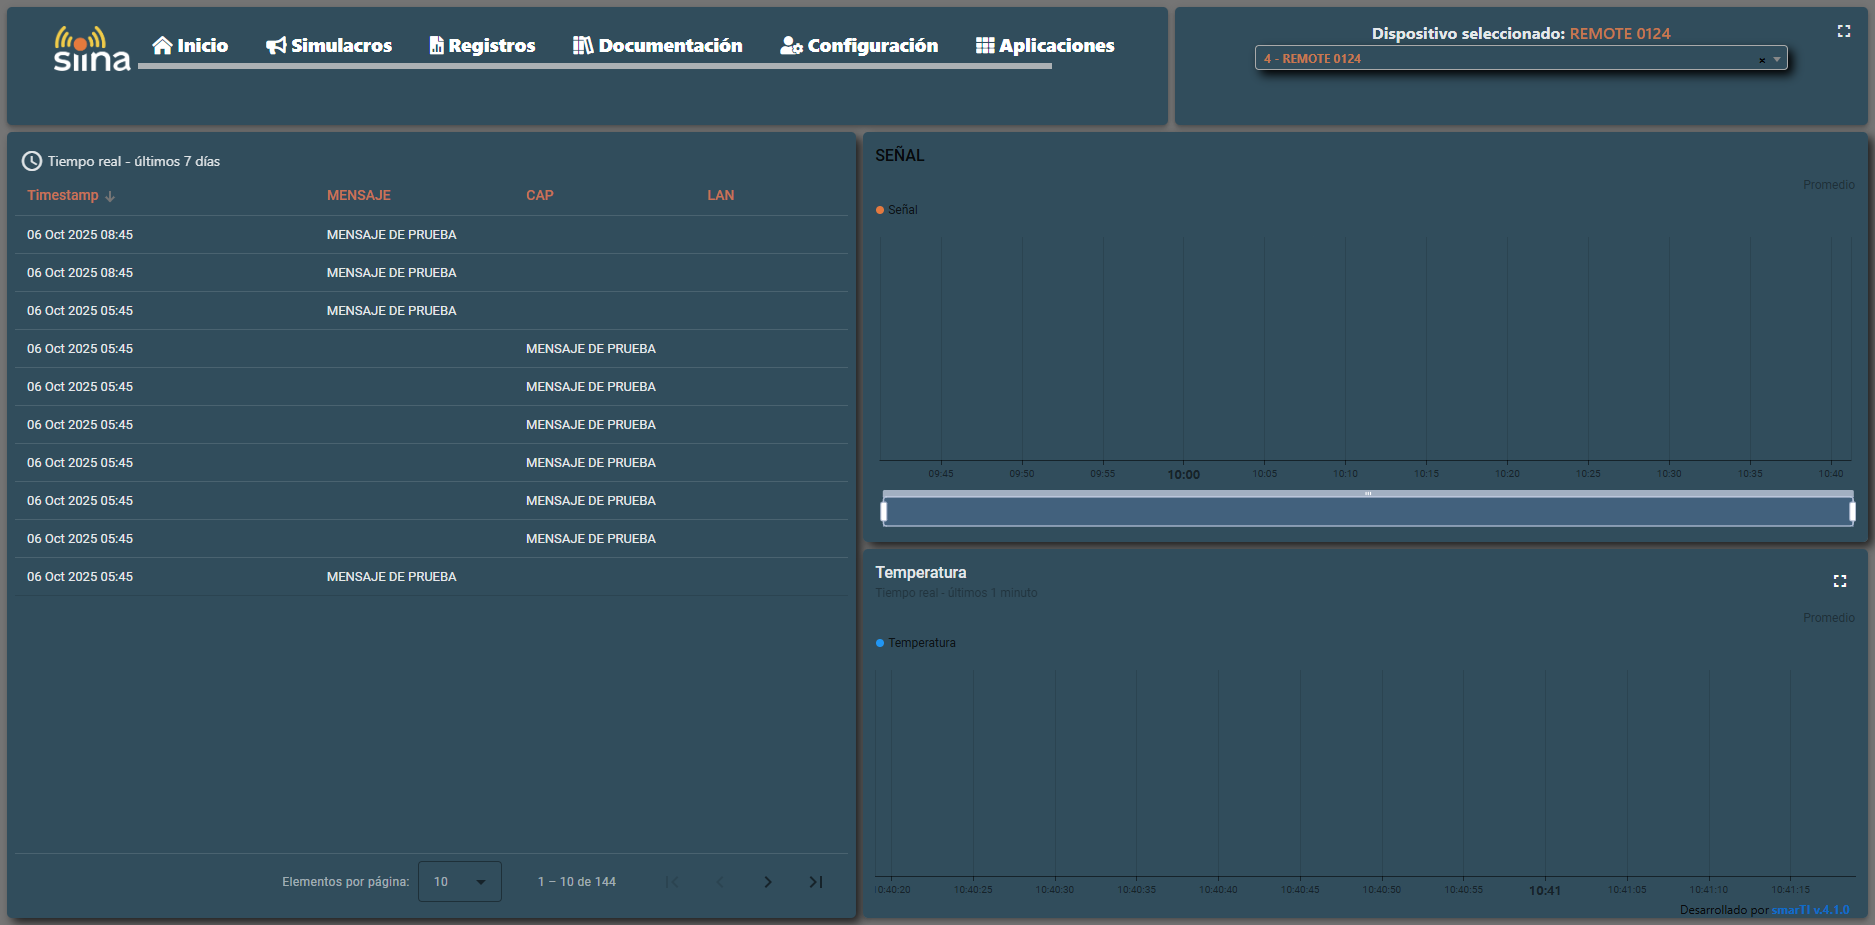This screenshot has height=925, width=1875.
Task: Clear the selected REMOTE 0124 device
Action: 1761,60
